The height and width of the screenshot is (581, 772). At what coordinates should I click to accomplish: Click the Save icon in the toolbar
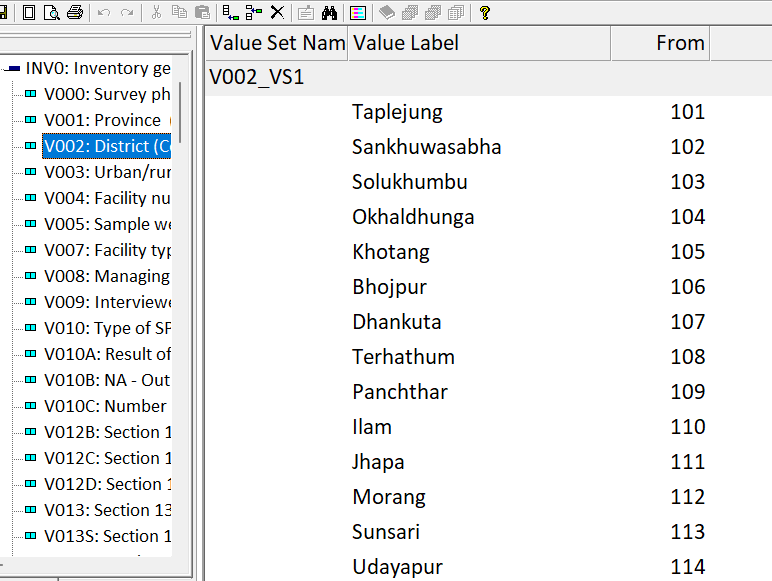4,12
